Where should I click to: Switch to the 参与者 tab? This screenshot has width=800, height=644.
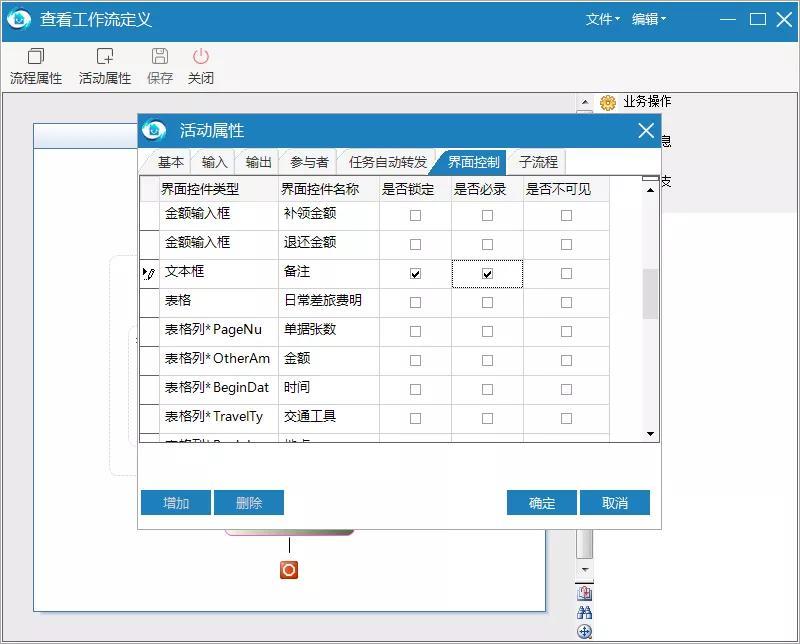pos(309,162)
